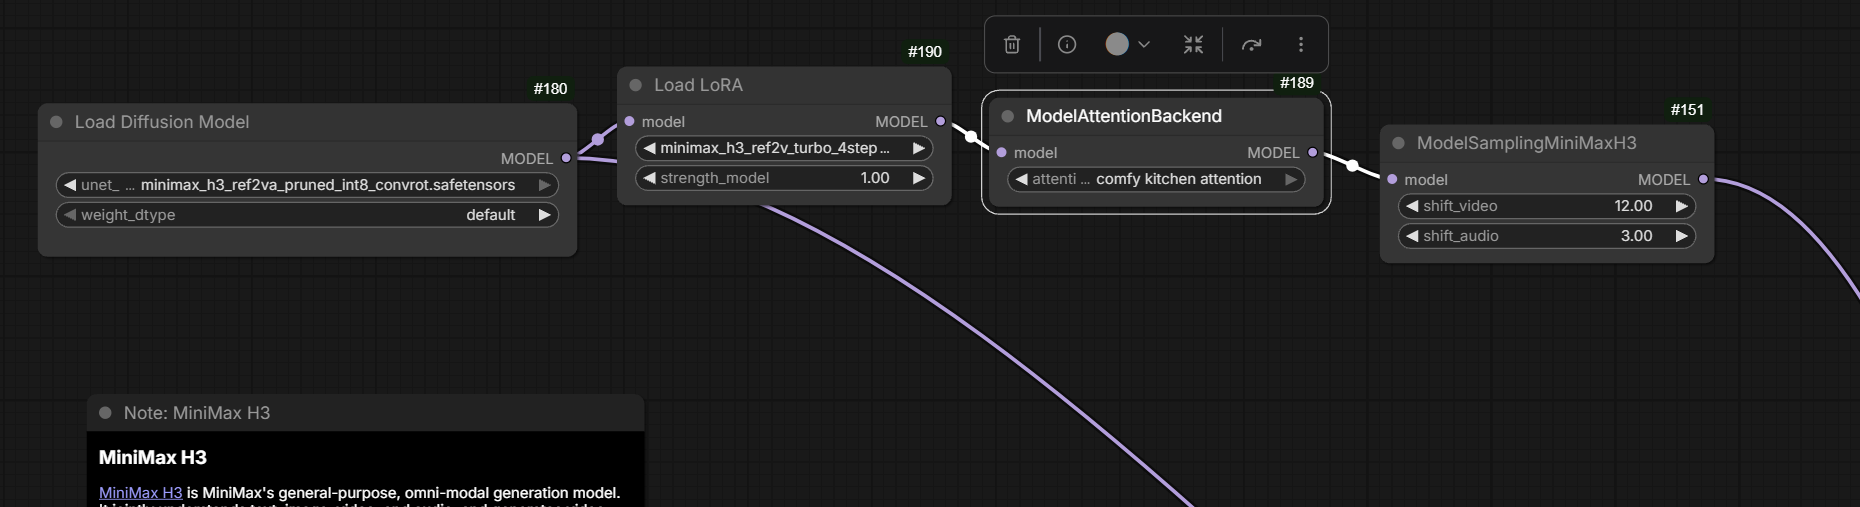
Task: Select next weight_dtype with right arrow
Action: pos(545,215)
